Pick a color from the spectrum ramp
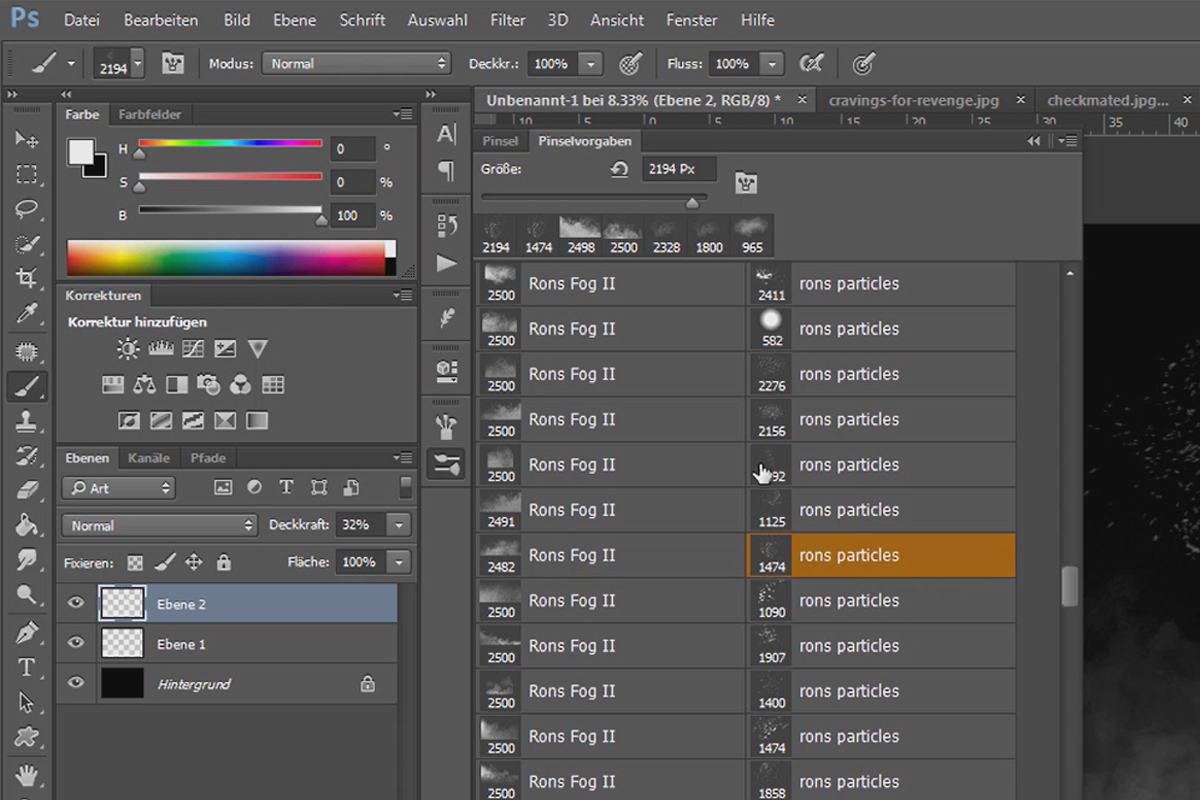The height and width of the screenshot is (800, 1200). (x=227, y=257)
